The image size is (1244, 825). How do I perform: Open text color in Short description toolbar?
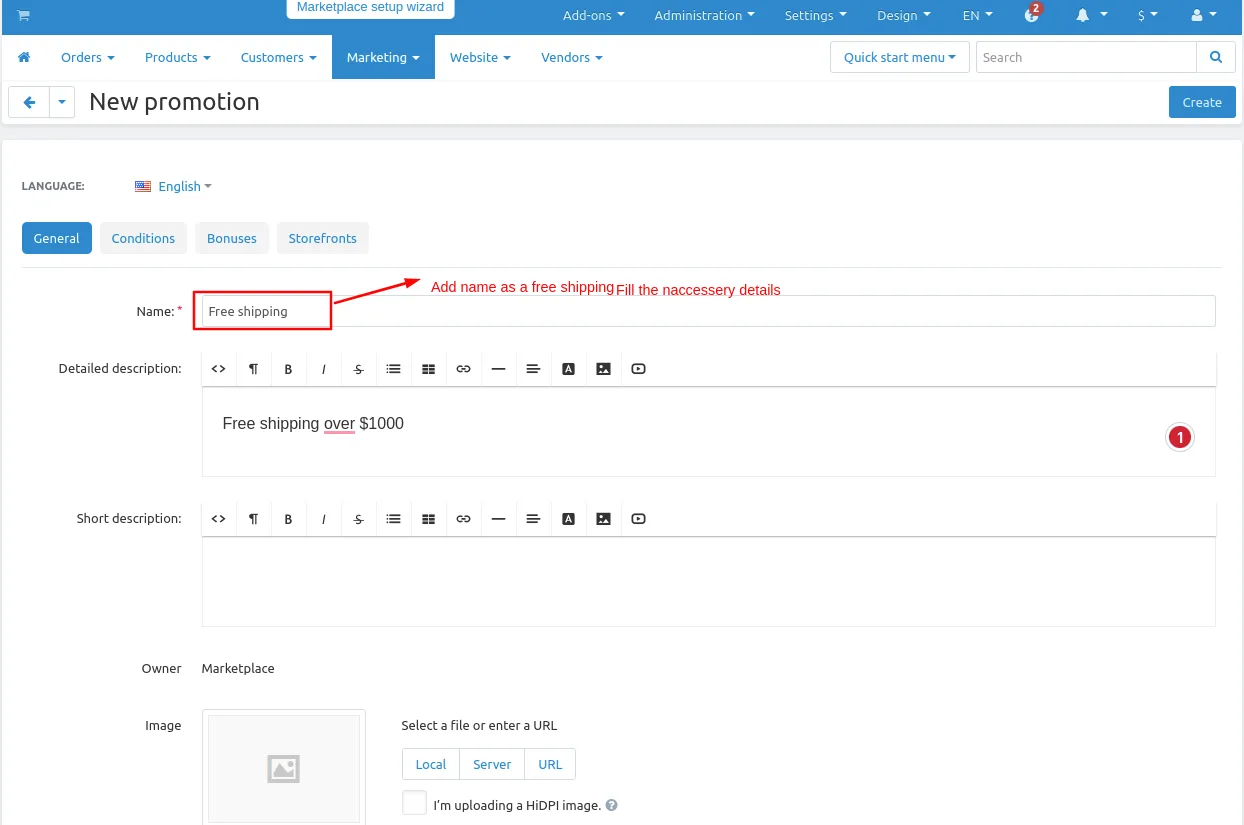(569, 519)
